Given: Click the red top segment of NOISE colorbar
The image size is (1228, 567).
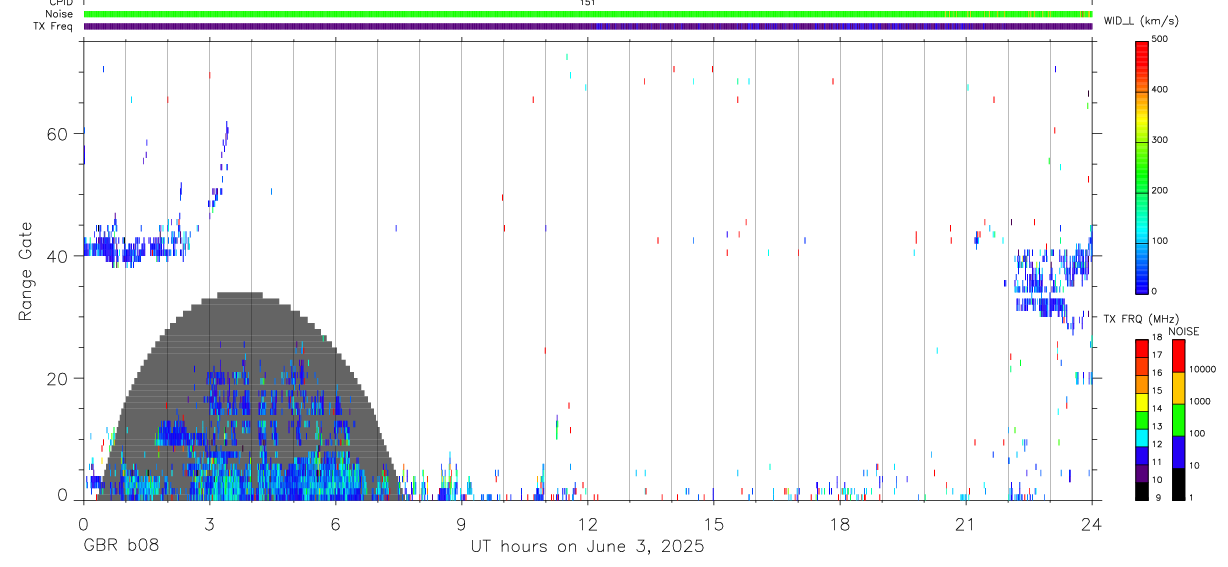Looking at the screenshot, I should (1178, 355).
